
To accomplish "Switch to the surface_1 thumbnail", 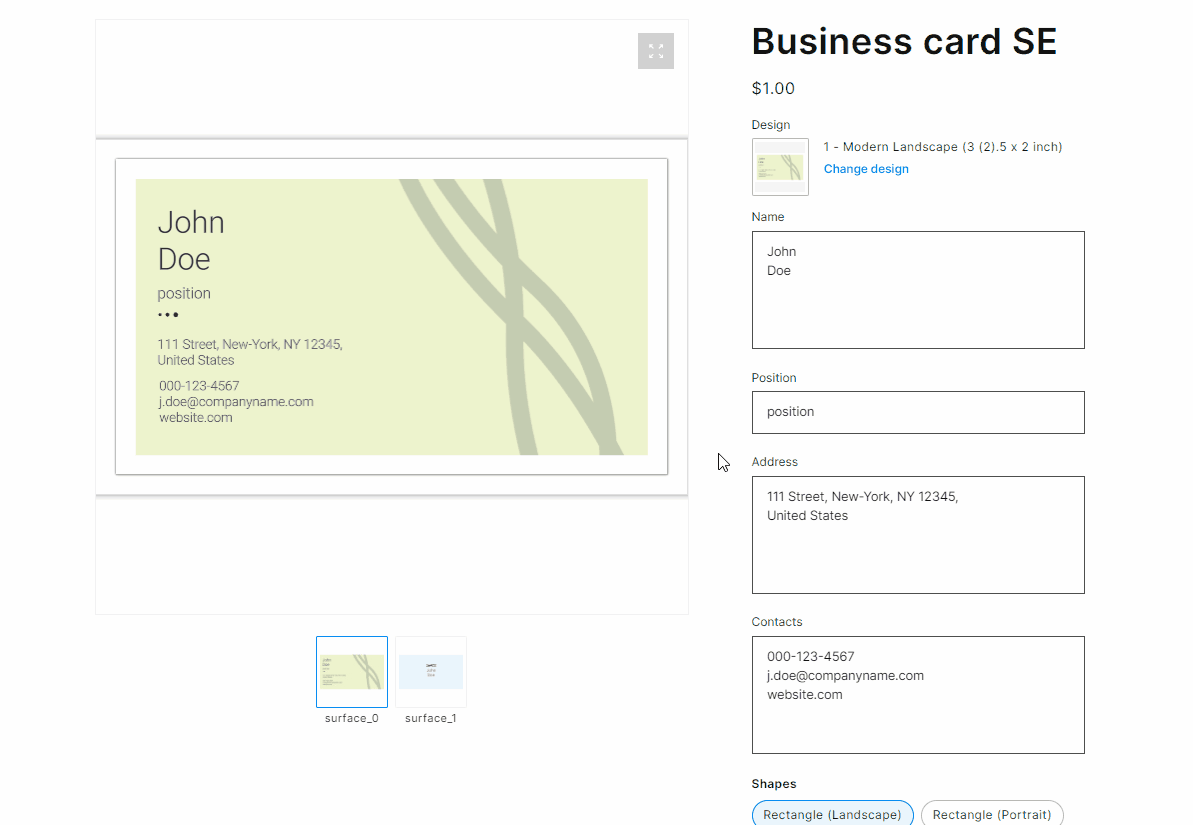I will [431, 672].
